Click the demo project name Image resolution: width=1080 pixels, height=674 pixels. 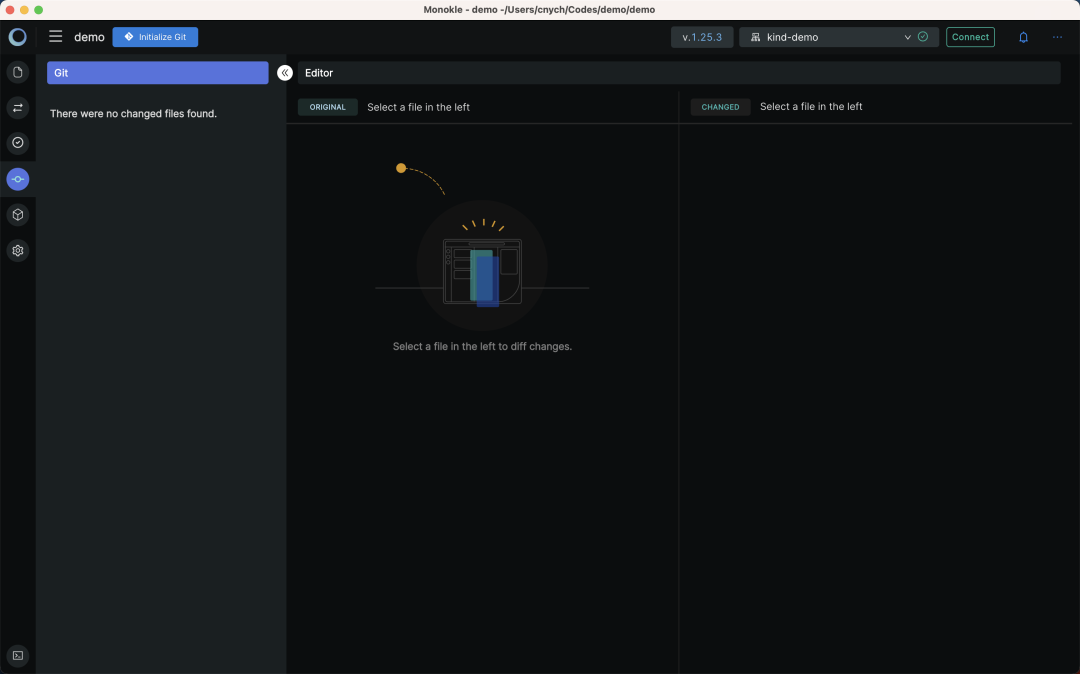coord(90,37)
